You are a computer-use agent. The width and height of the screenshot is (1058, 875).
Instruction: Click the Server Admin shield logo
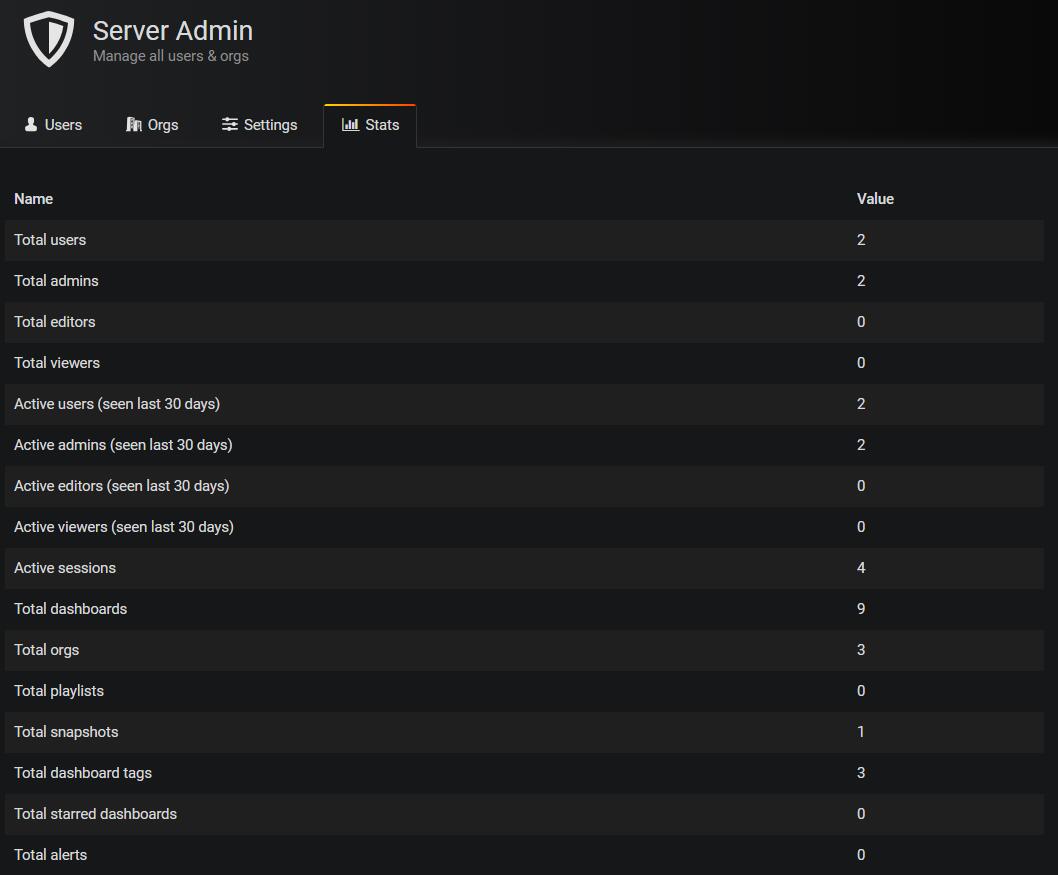click(x=49, y=40)
